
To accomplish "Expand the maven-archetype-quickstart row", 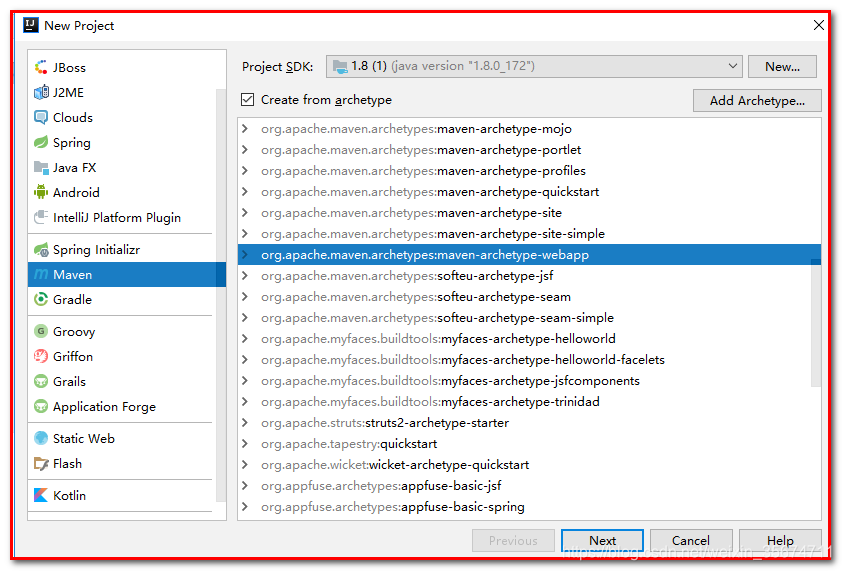I will [x=245, y=192].
